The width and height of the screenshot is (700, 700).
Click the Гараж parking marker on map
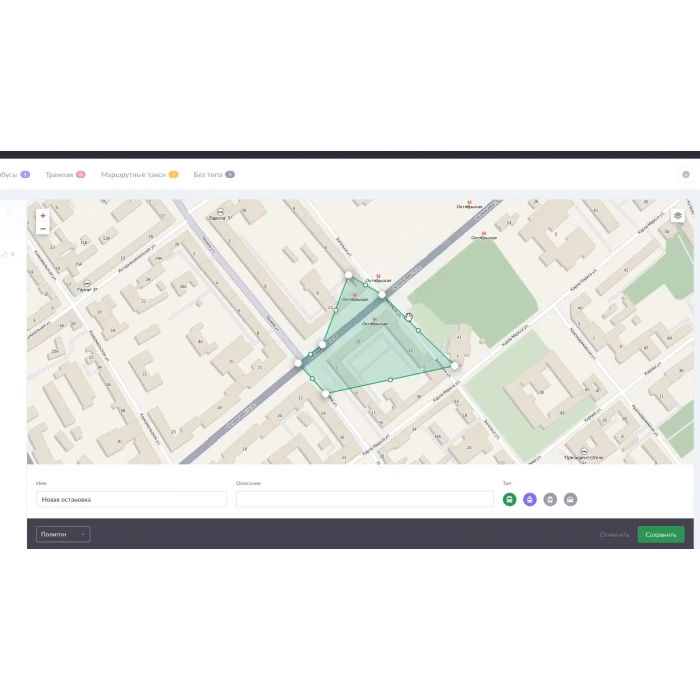coord(88,284)
